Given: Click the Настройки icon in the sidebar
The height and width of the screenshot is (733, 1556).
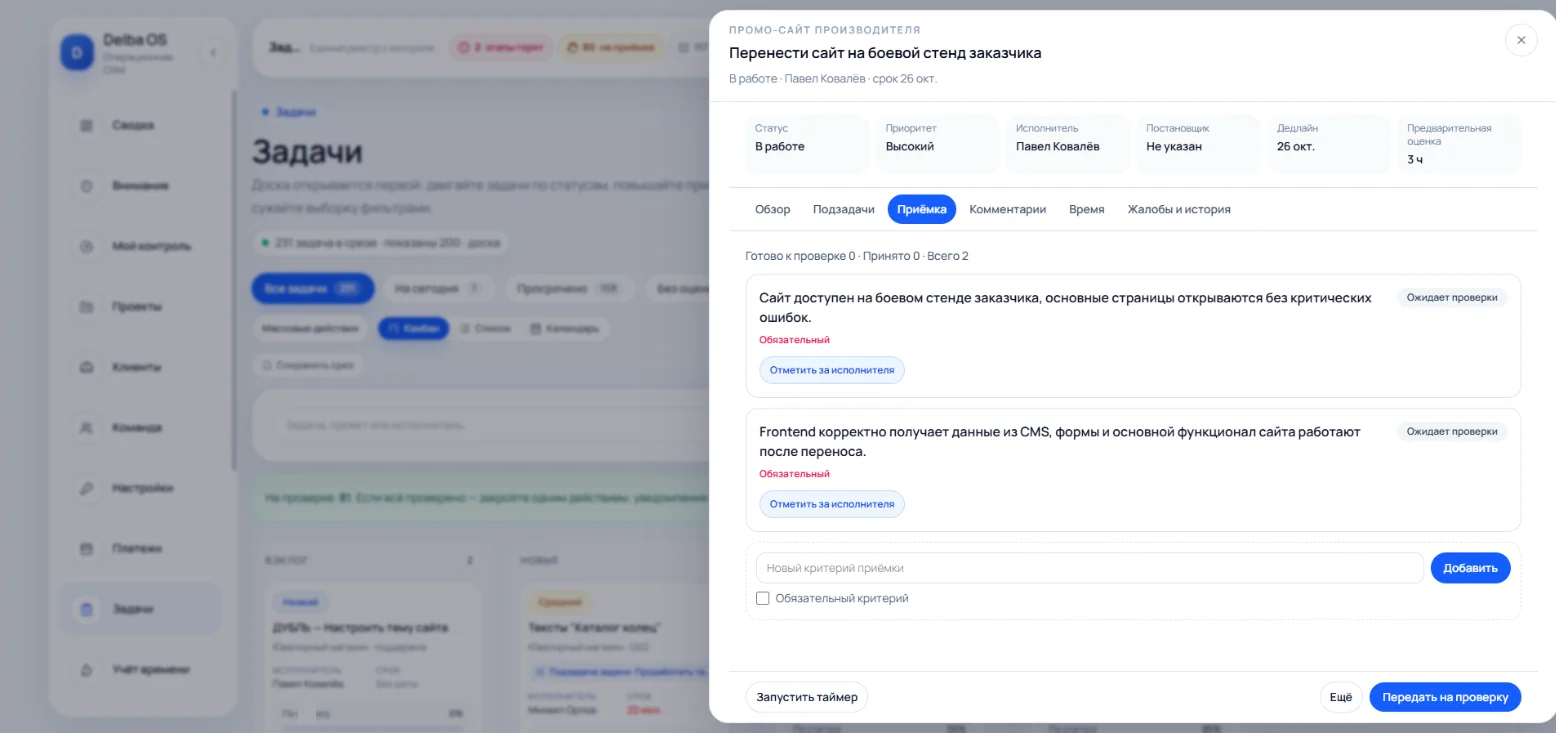Looking at the screenshot, I should pos(86,488).
